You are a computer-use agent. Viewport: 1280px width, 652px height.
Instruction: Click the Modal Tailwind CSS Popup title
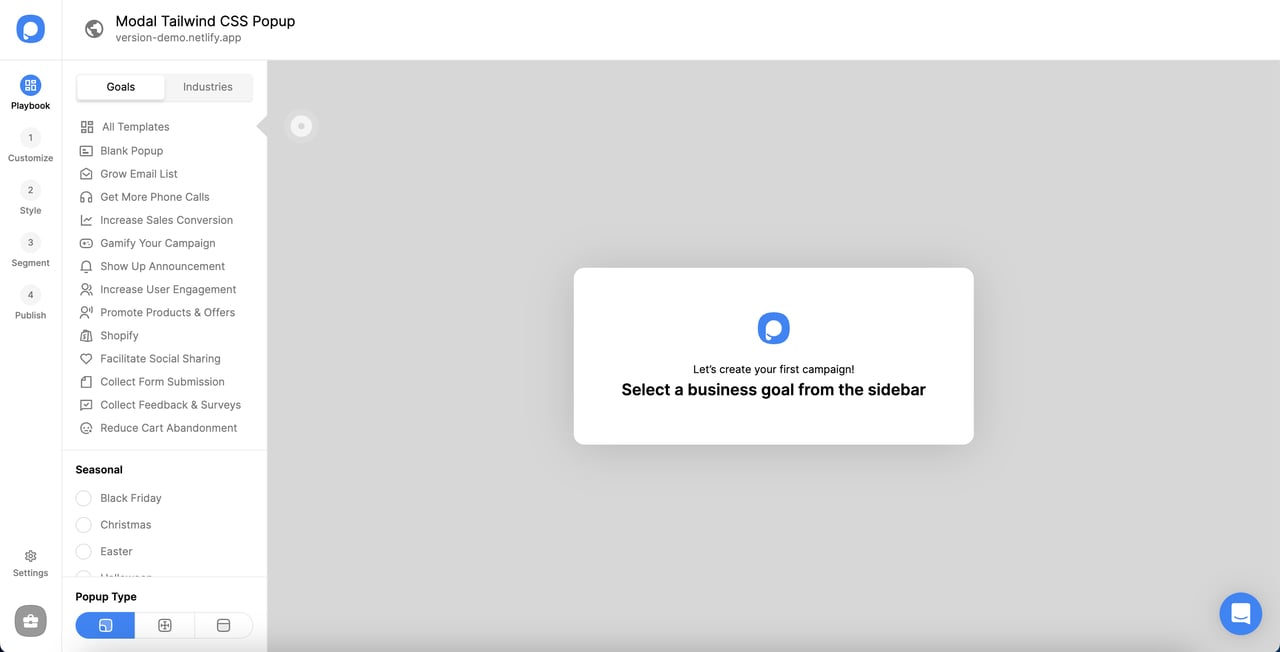(x=205, y=21)
